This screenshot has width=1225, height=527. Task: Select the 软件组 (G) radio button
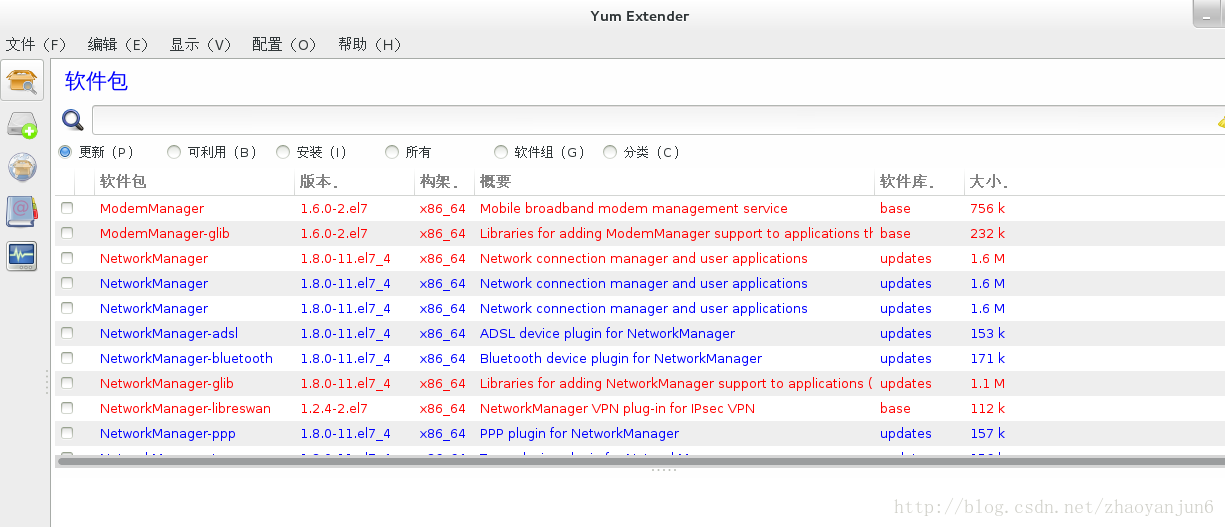[501, 152]
